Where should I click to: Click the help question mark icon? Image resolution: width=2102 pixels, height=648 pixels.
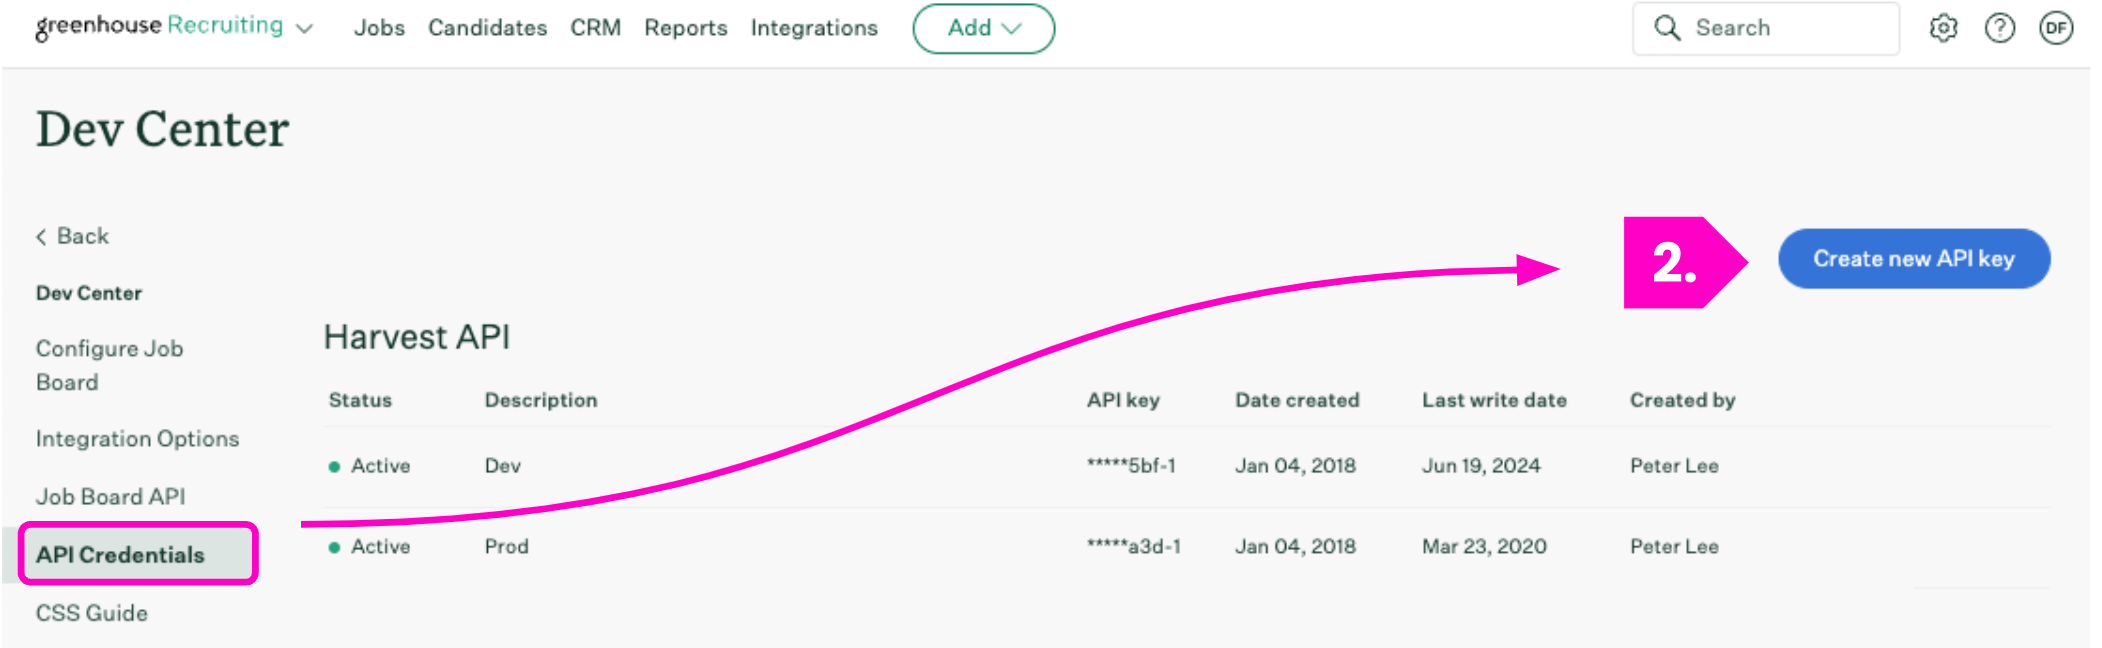(2000, 28)
